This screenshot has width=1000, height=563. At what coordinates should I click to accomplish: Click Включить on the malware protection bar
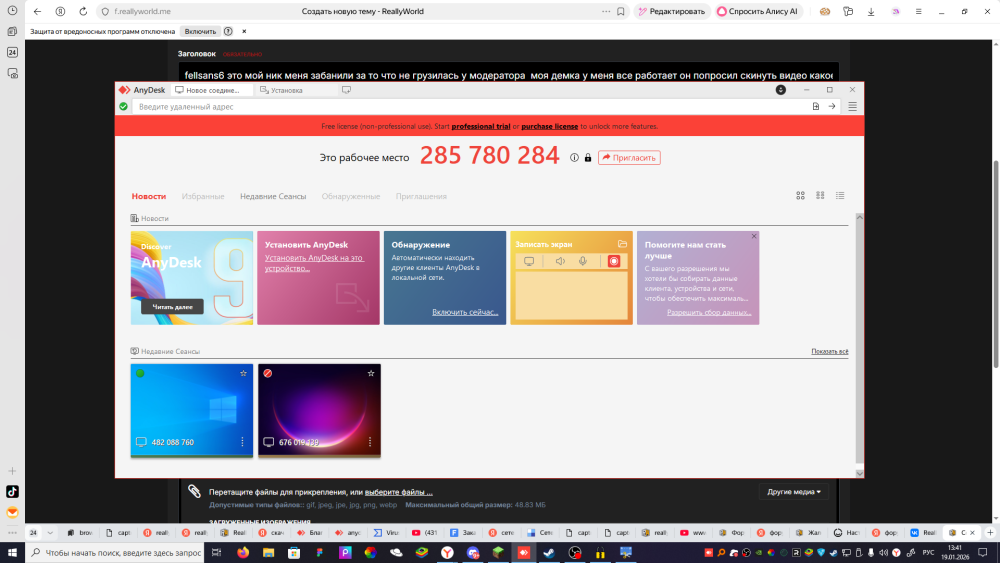[200, 31]
